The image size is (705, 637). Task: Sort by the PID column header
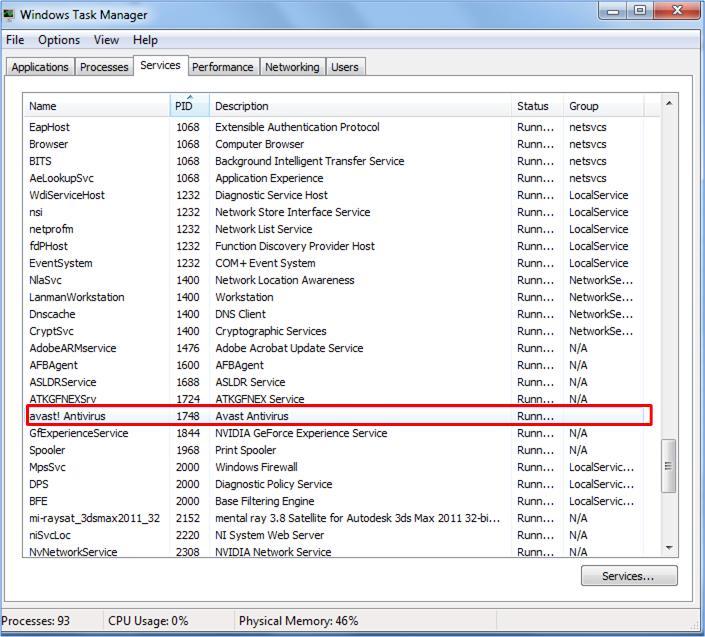[190, 106]
